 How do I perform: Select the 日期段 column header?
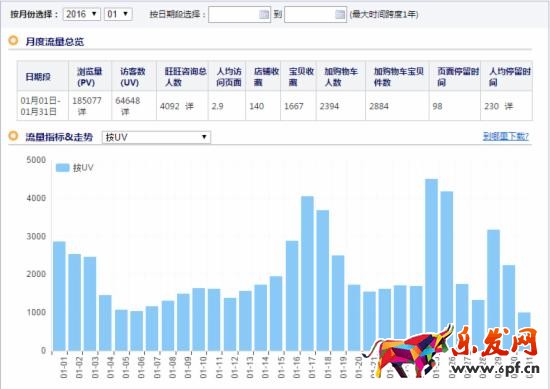tap(42, 76)
